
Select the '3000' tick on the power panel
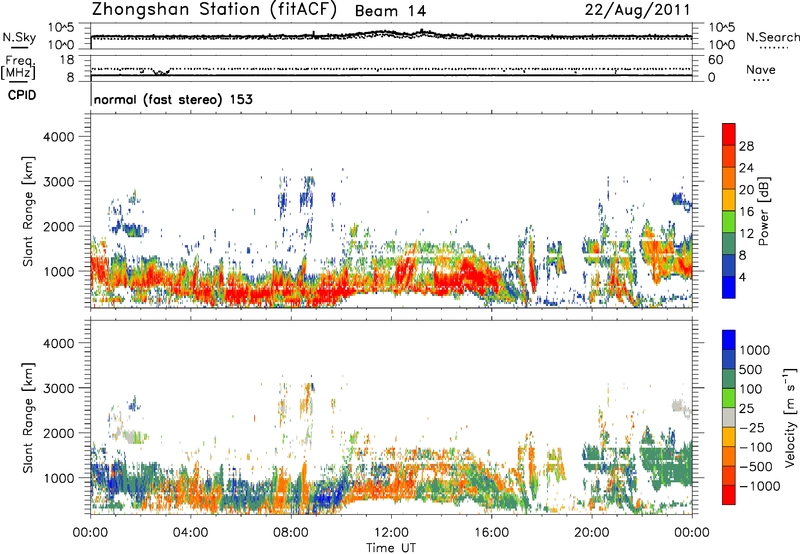[58, 182]
